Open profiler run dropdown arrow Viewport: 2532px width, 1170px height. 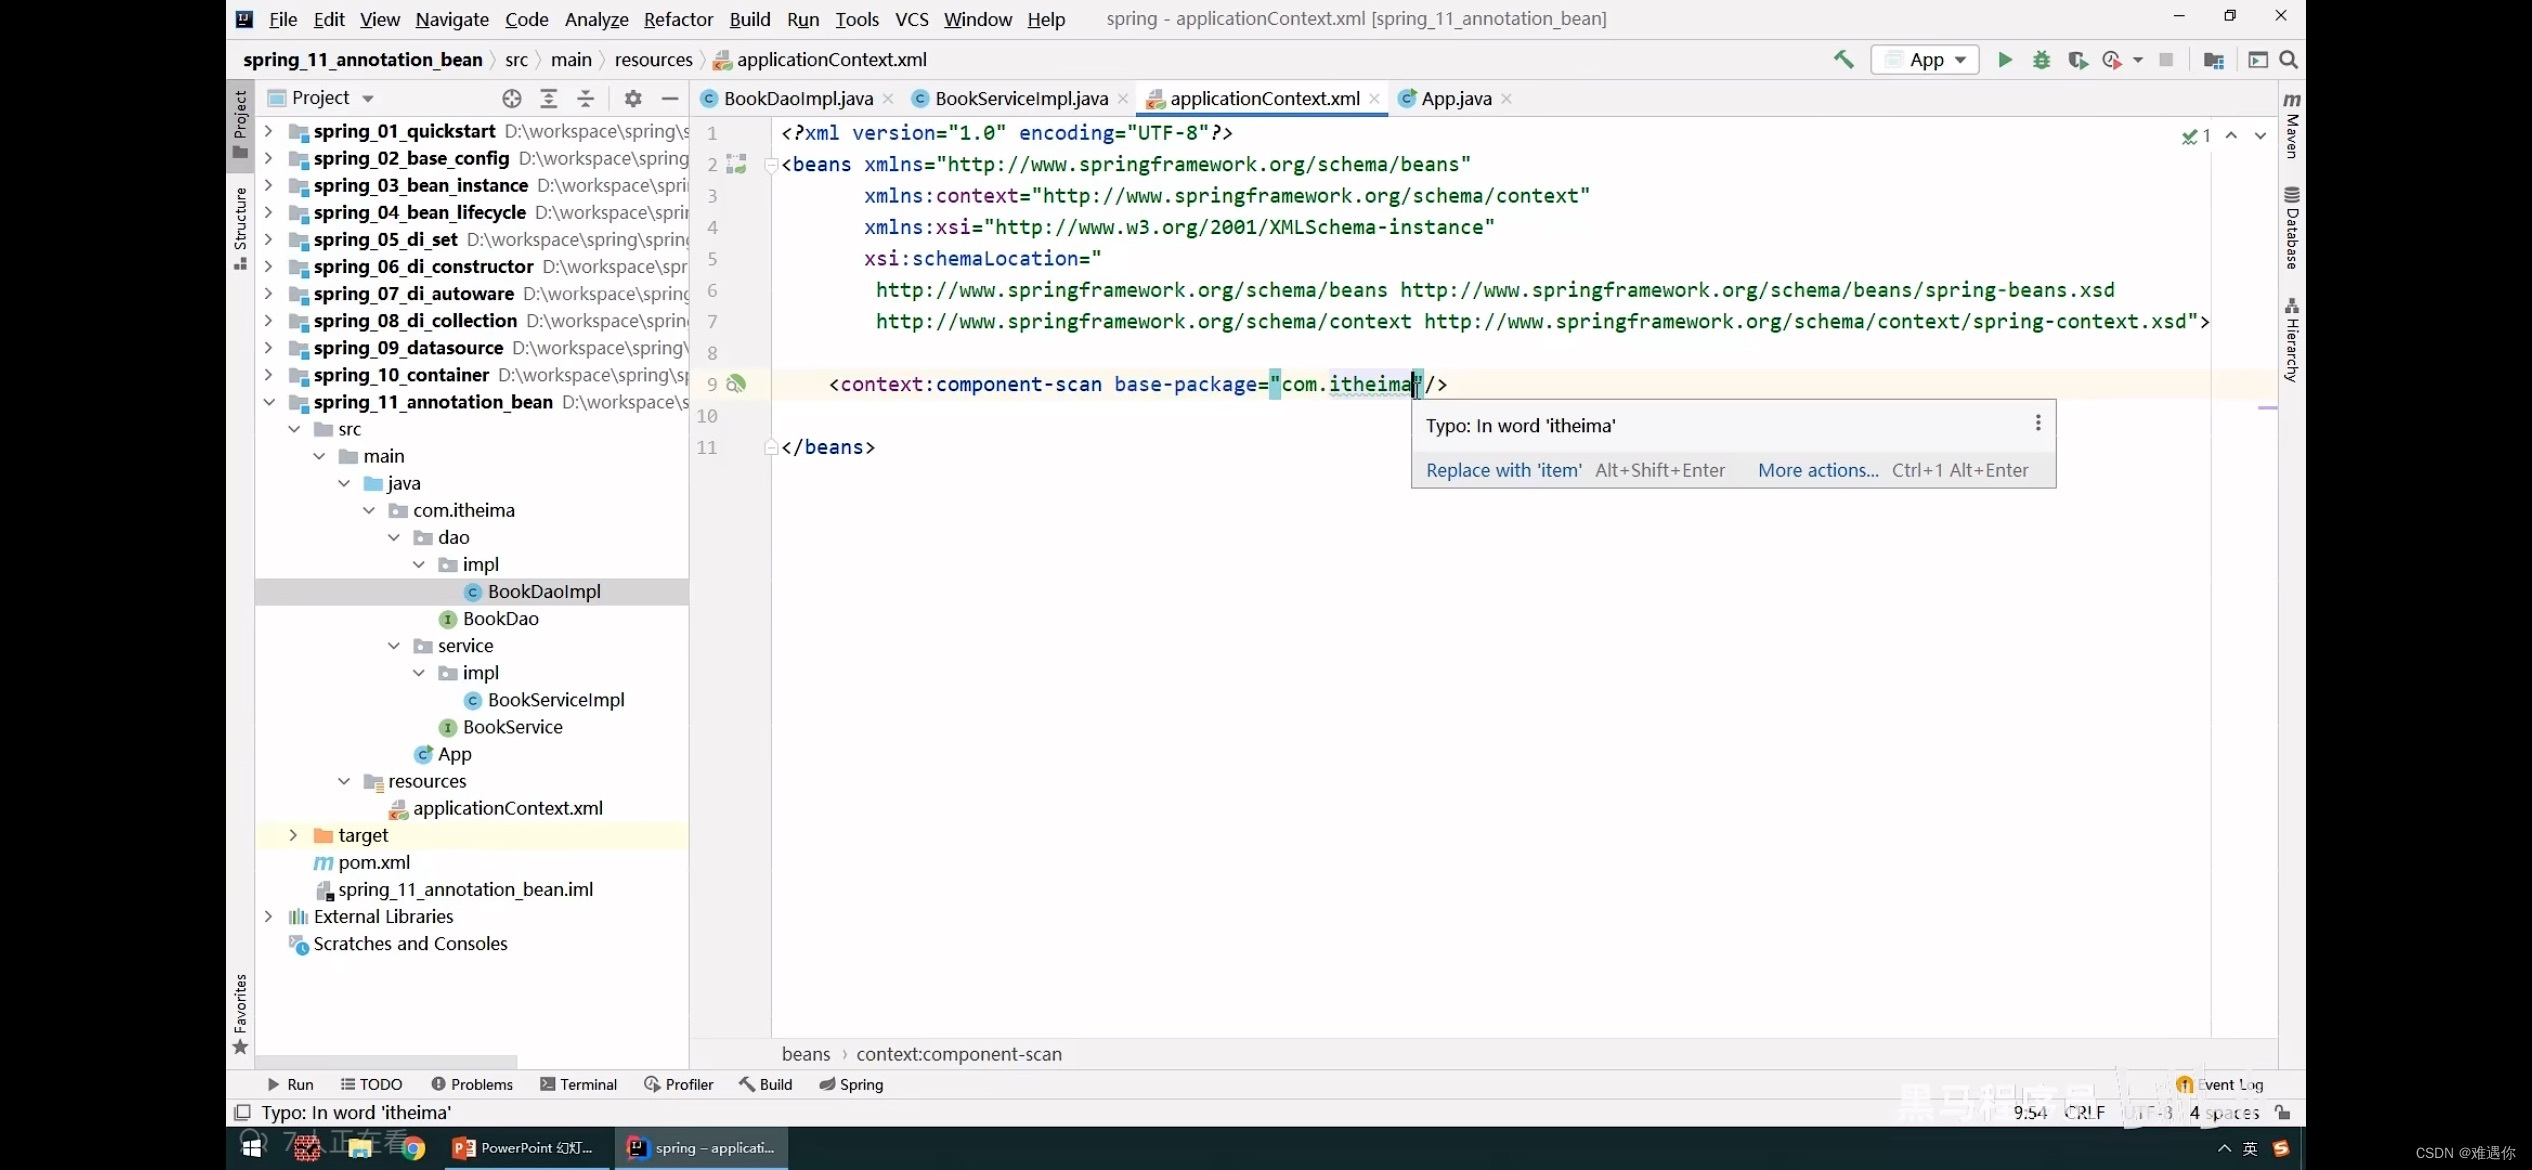click(2138, 60)
